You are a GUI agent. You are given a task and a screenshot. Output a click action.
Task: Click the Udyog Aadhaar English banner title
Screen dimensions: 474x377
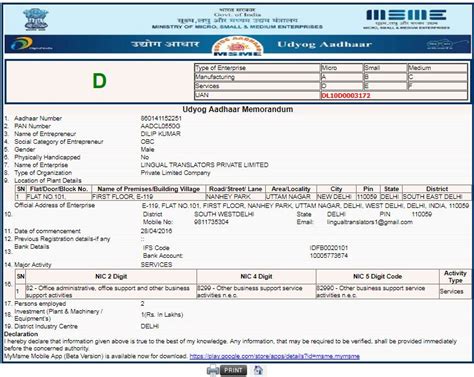(x=324, y=44)
